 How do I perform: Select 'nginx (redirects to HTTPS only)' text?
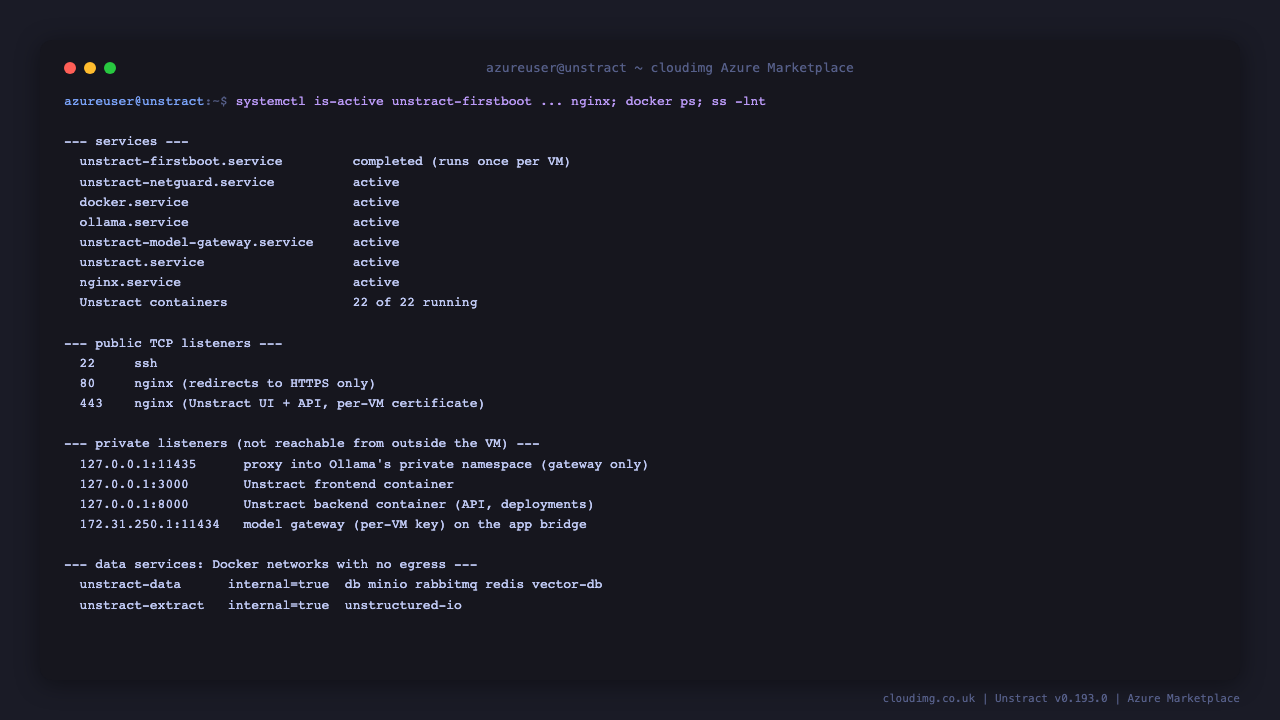[255, 383]
